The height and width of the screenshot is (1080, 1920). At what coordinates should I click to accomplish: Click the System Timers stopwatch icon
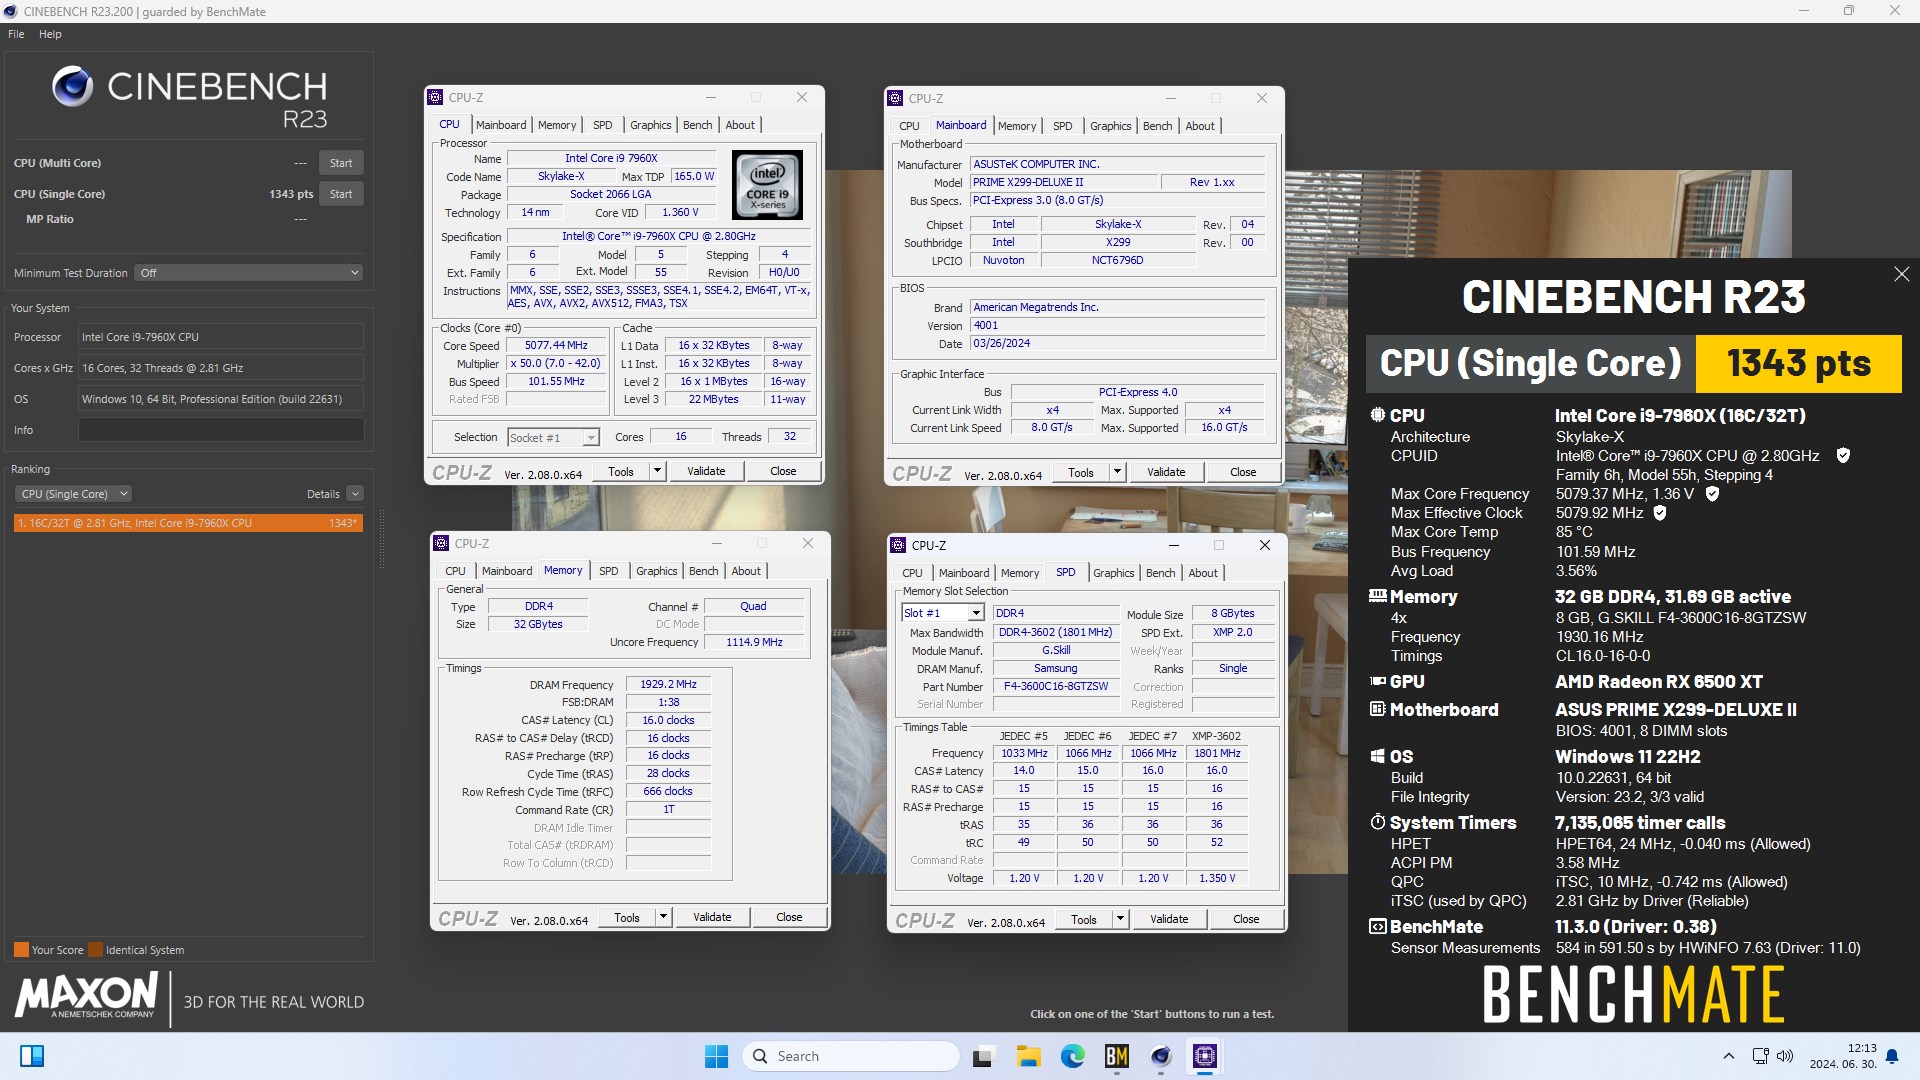point(1377,822)
